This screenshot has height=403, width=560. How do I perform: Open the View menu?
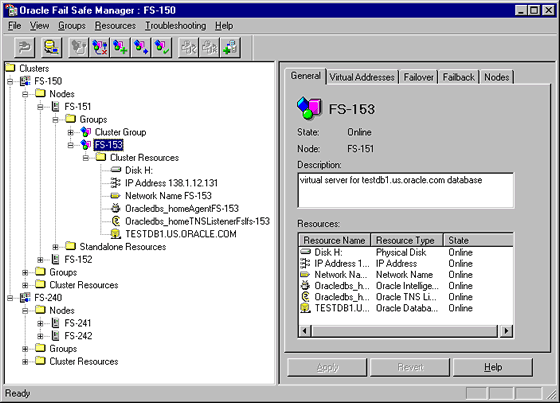pos(39,26)
